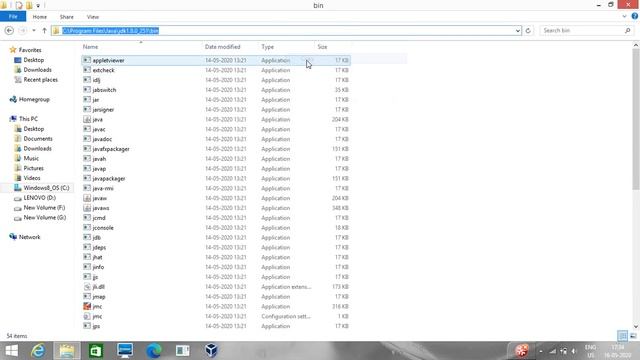Open Recent places in sidebar
Screen dimensions: 640x360
coord(40,80)
